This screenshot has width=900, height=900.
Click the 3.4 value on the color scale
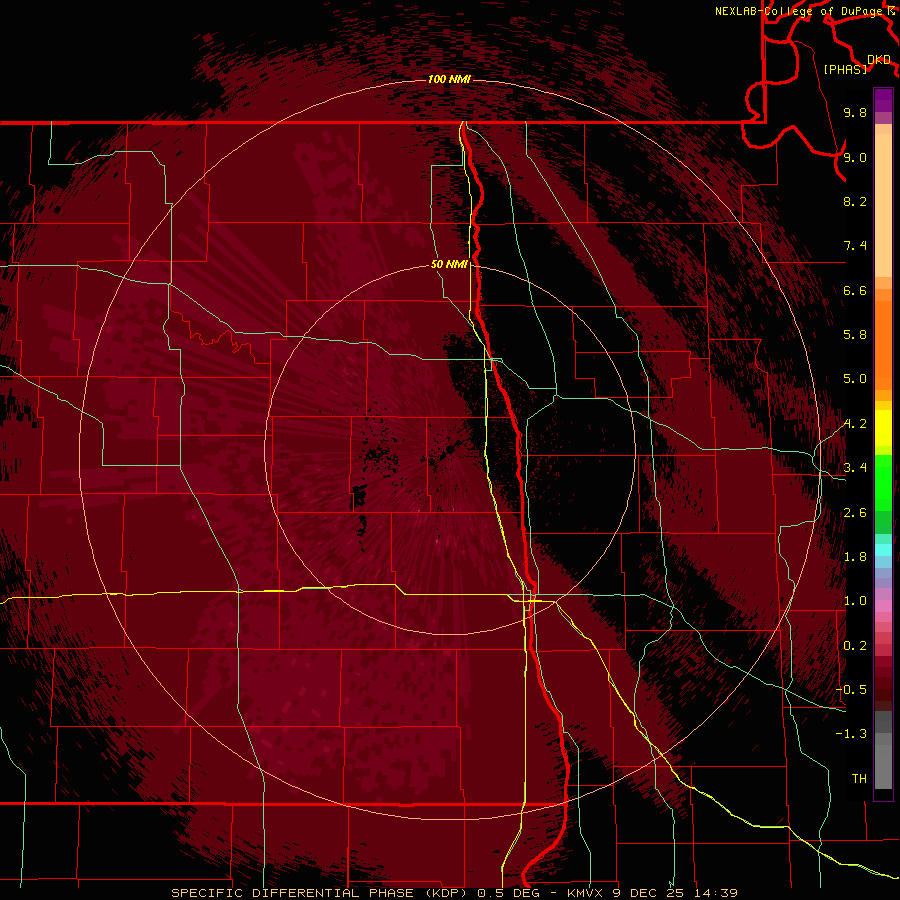855,468
